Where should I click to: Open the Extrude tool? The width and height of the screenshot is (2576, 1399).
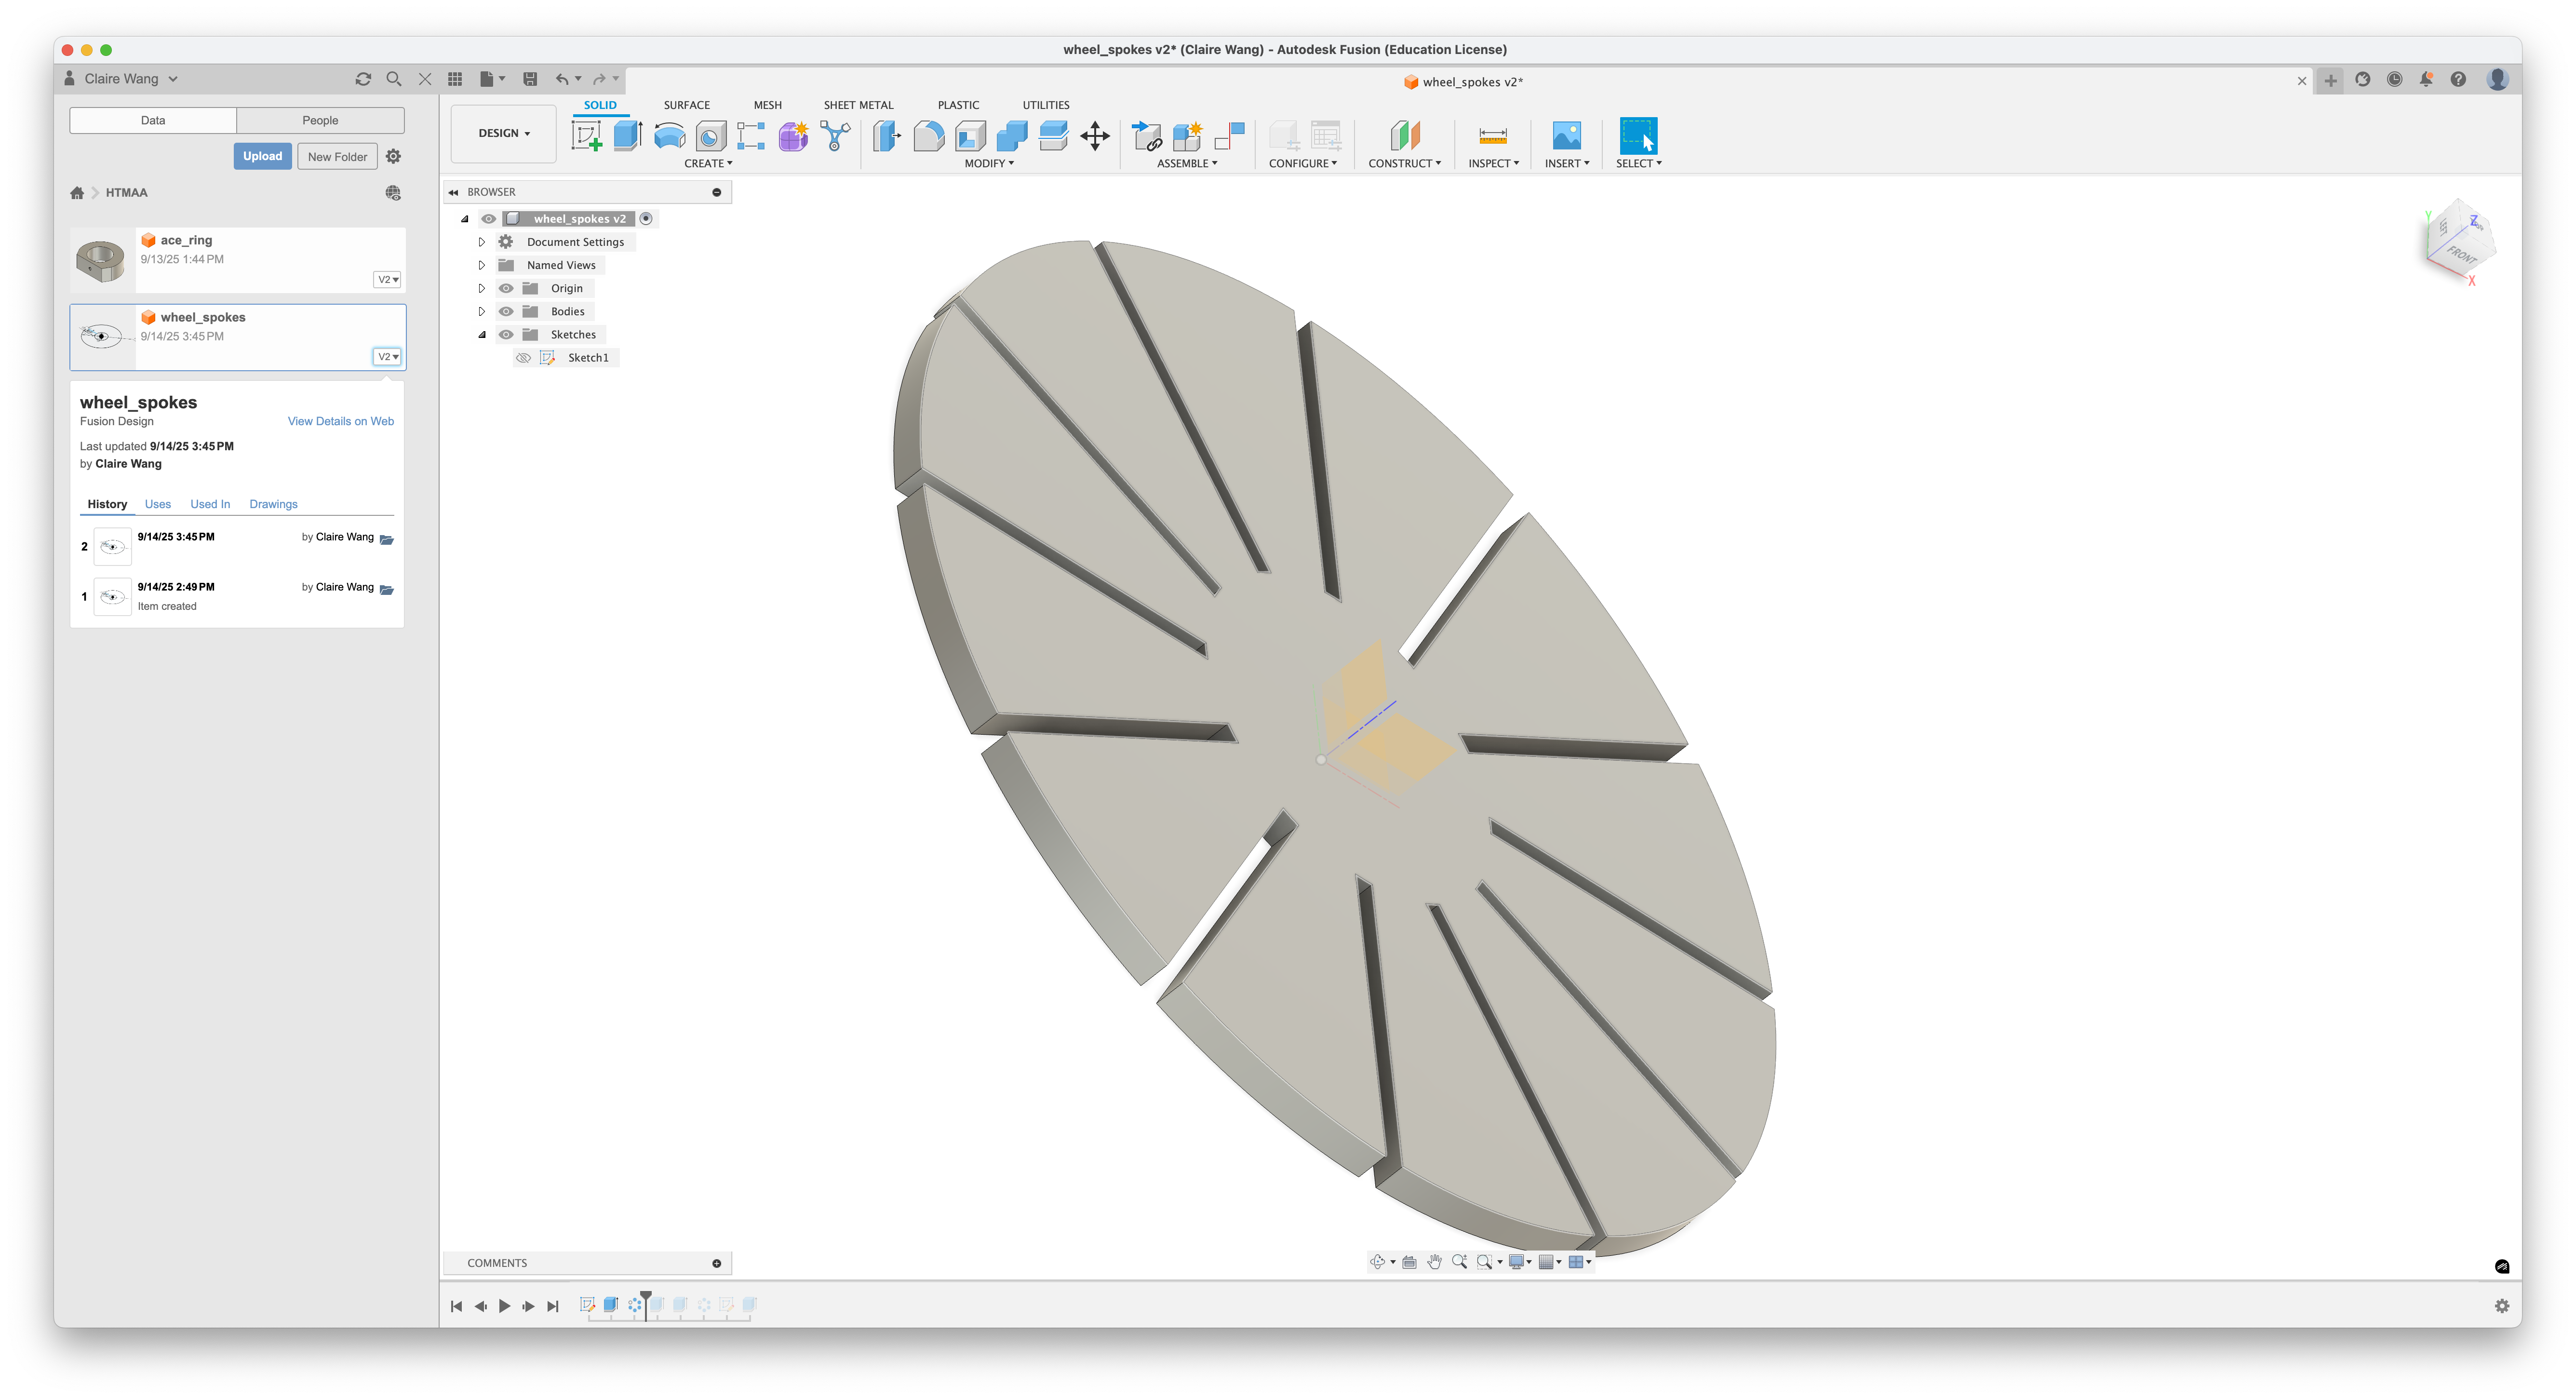(627, 135)
